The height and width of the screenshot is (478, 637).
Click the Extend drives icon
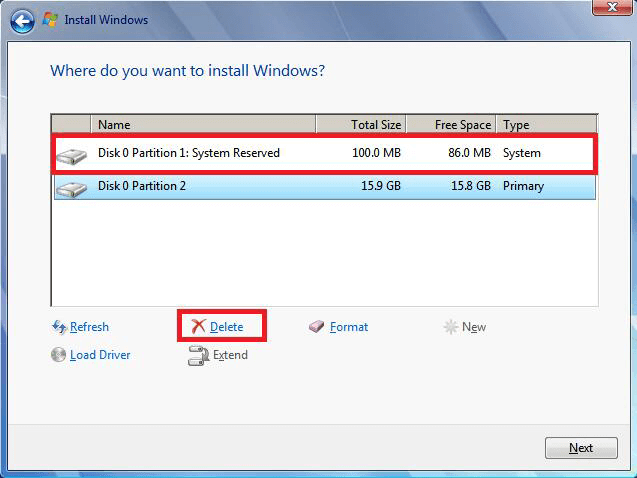(198, 355)
